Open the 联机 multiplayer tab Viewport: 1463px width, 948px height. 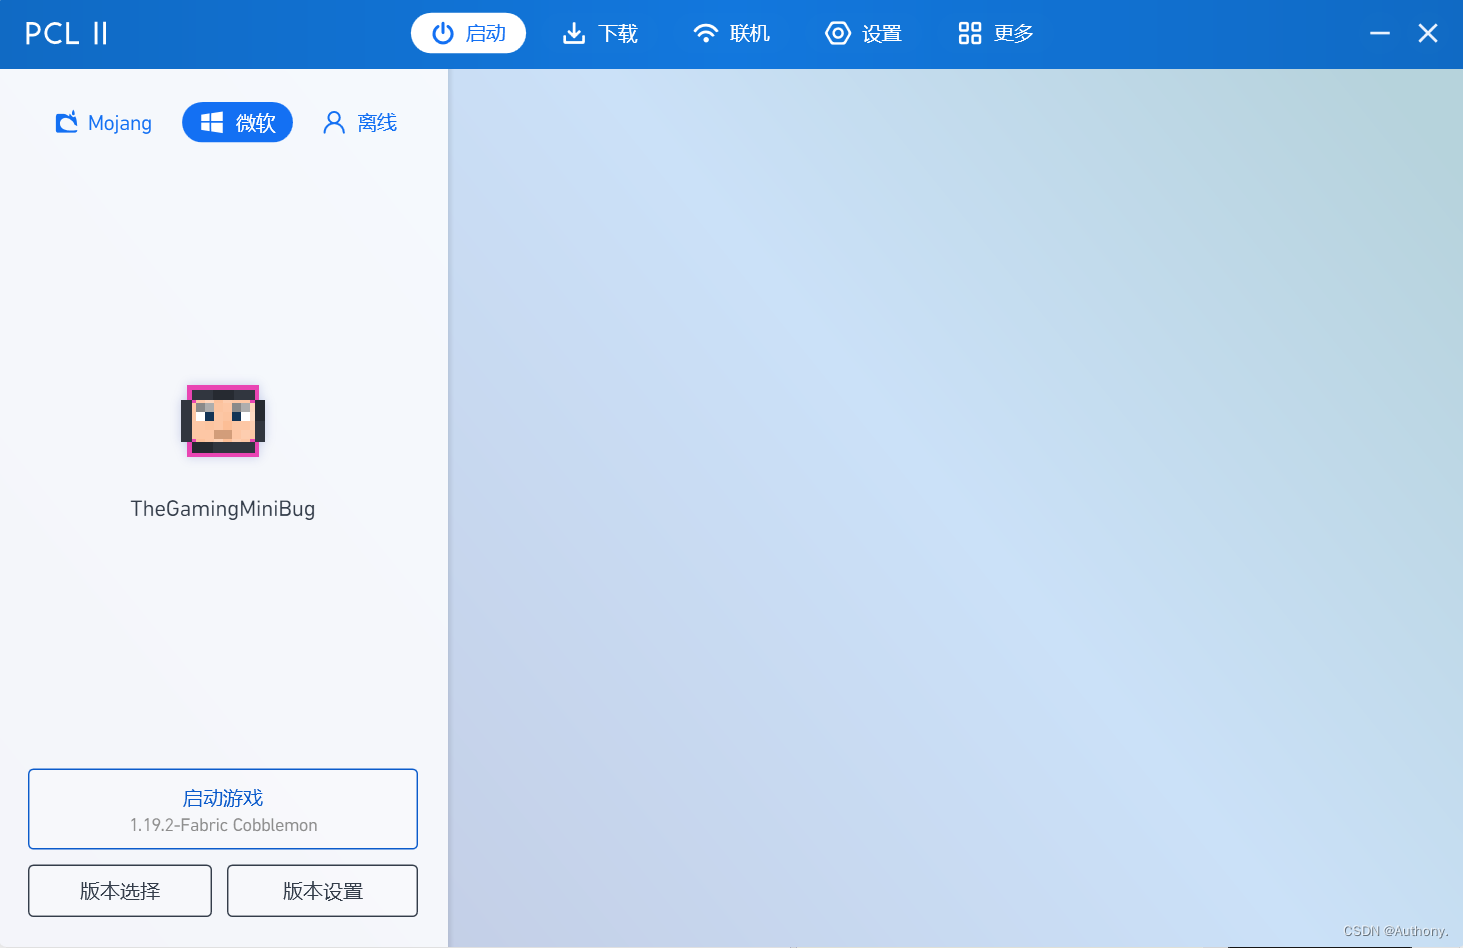click(732, 33)
